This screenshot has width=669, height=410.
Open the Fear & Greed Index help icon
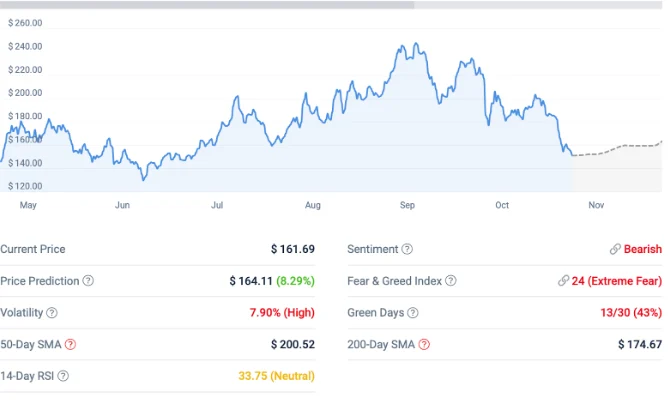[450, 281]
